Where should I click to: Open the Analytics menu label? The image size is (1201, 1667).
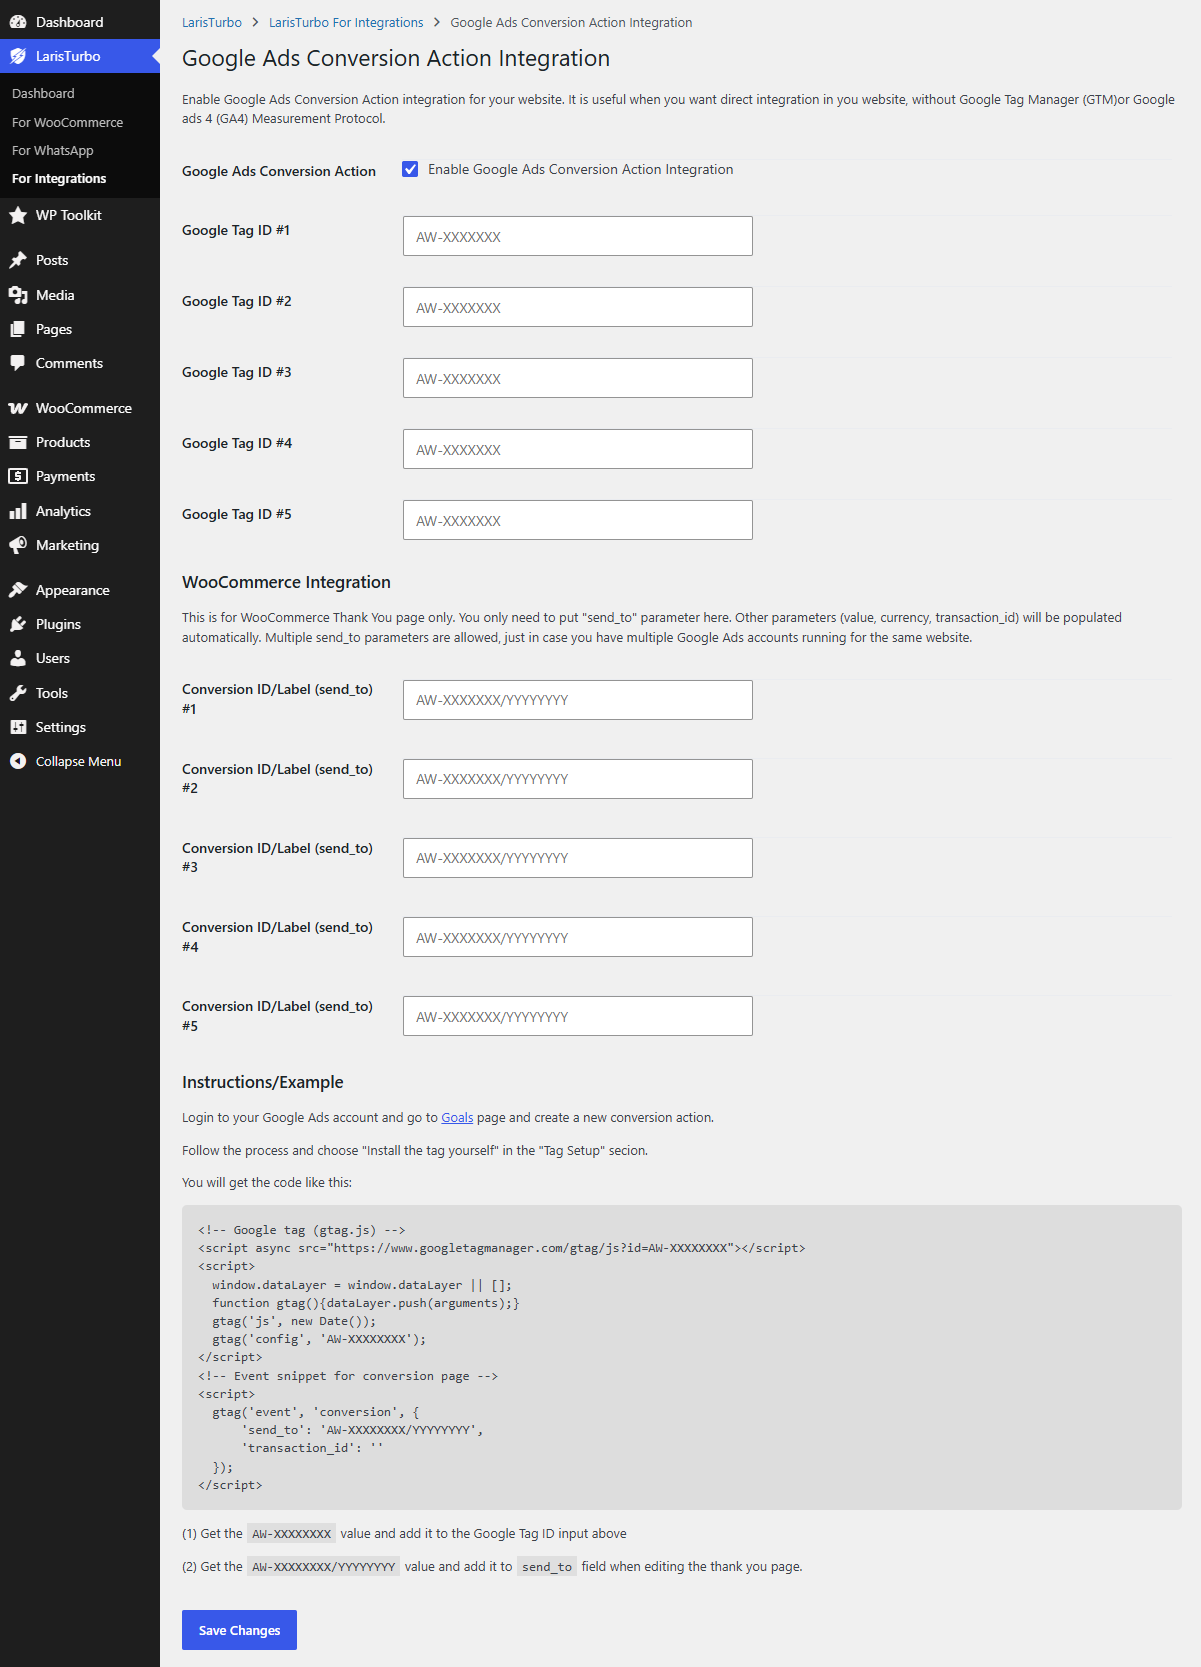pyautogui.click(x=63, y=511)
